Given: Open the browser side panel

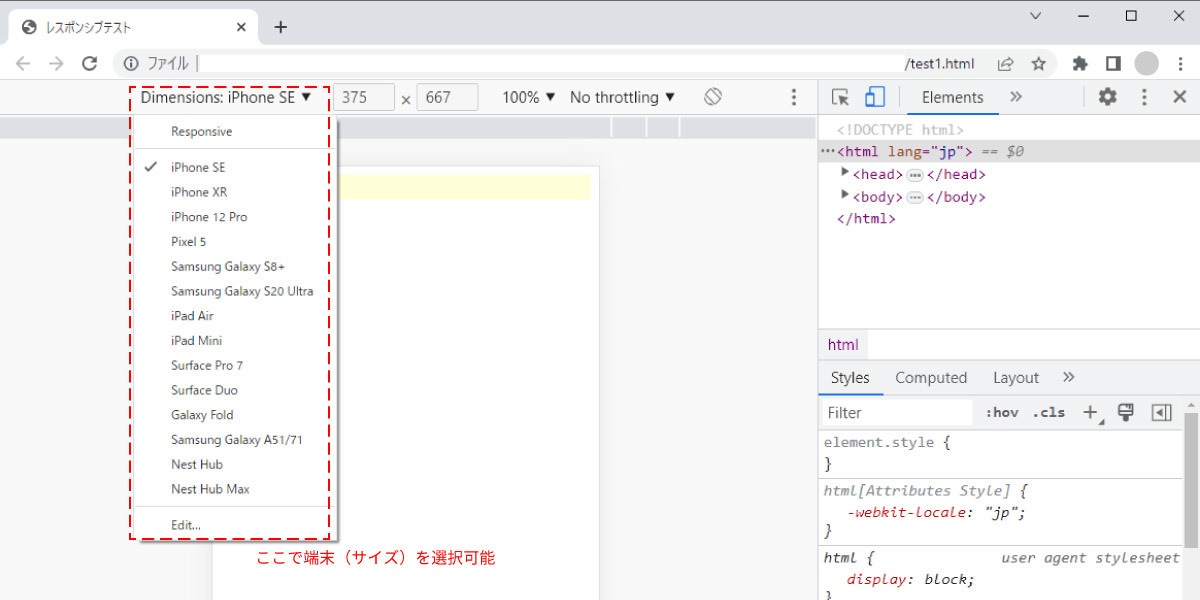Looking at the screenshot, I should coord(1113,63).
